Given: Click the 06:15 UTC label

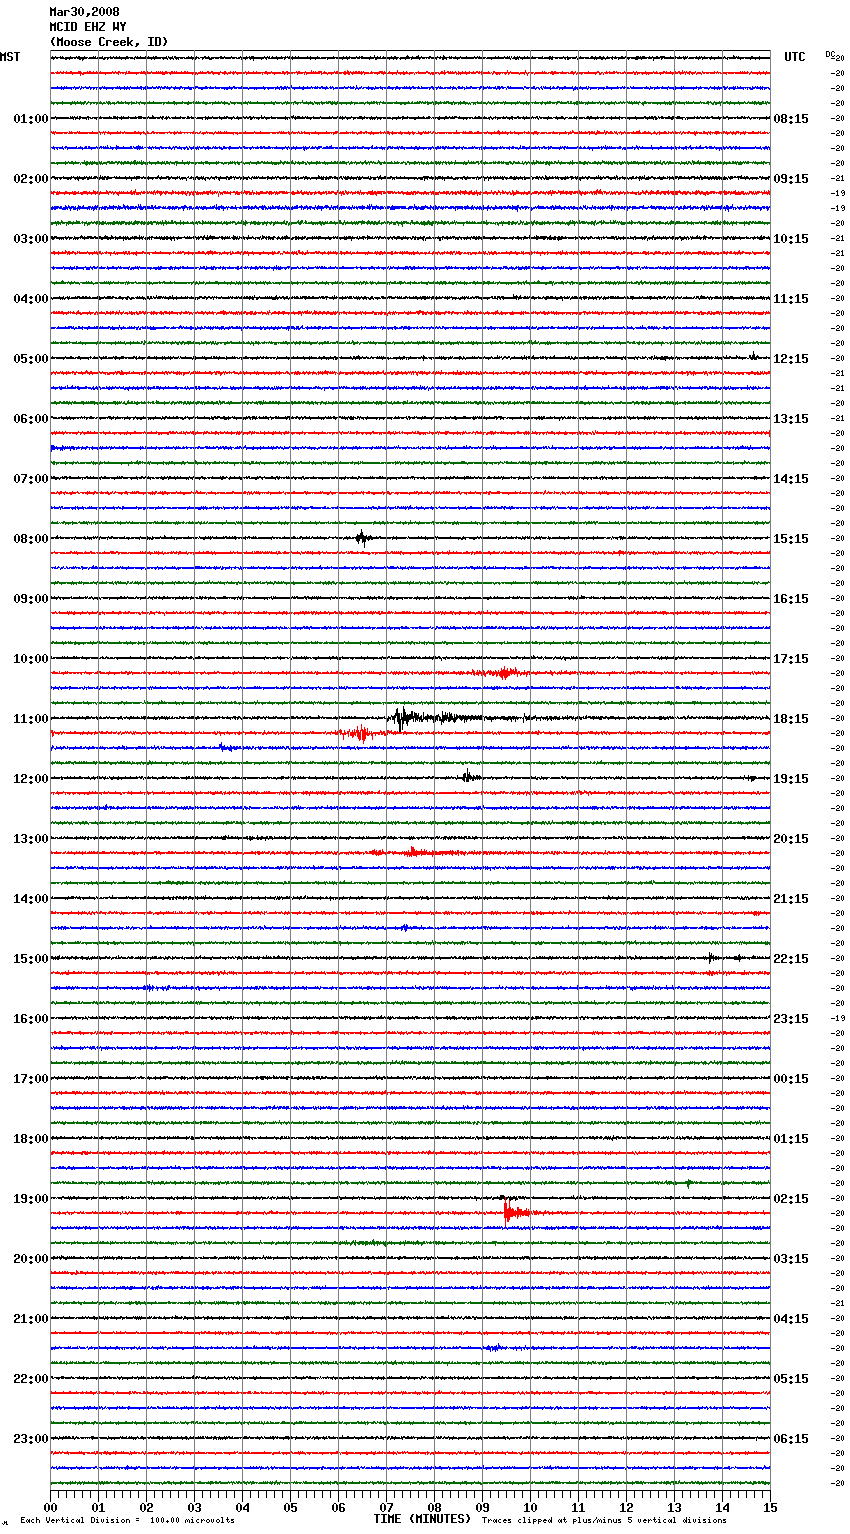Looking at the screenshot, I should [x=791, y=1439].
